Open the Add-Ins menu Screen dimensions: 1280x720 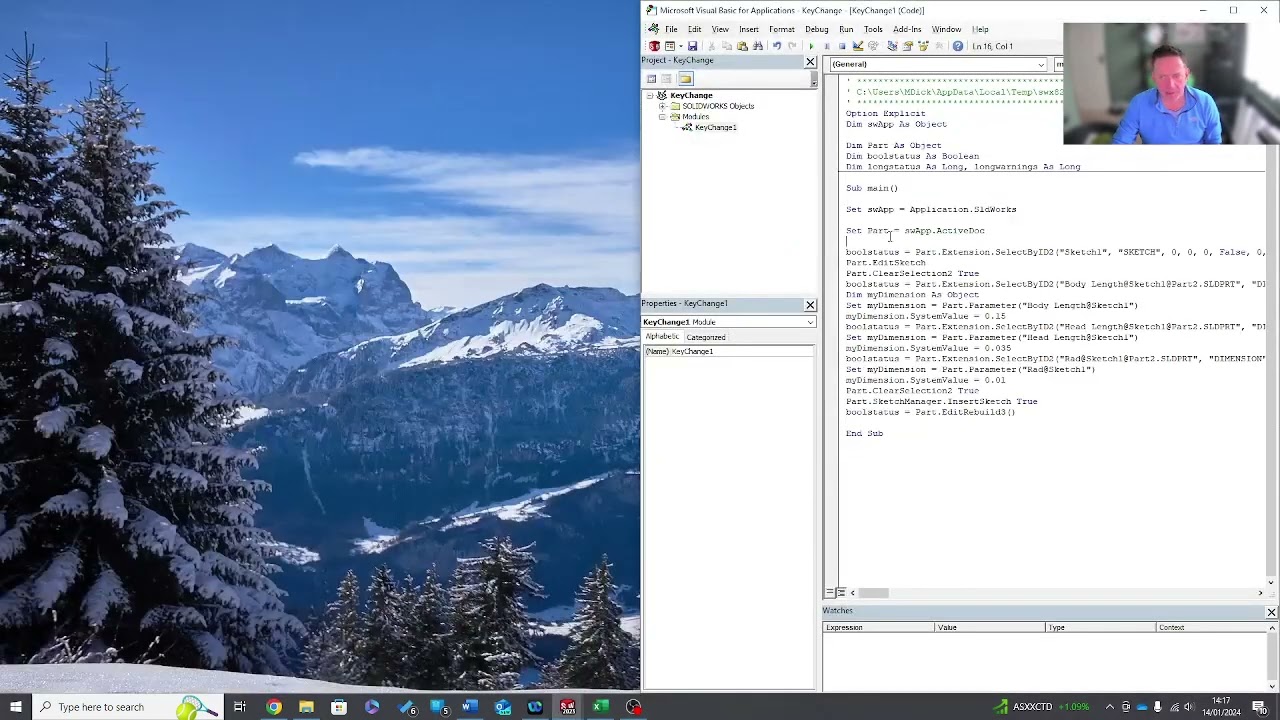(907, 29)
